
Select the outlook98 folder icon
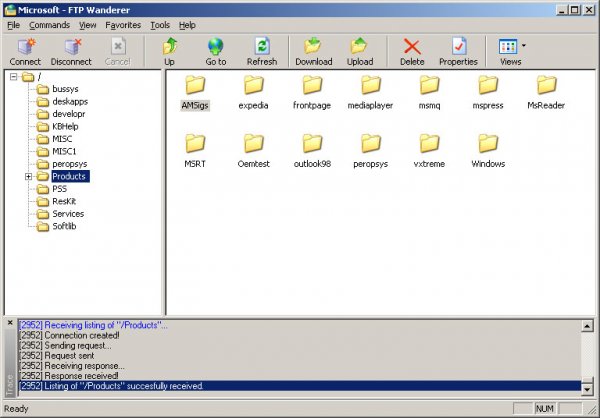(312, 143)
